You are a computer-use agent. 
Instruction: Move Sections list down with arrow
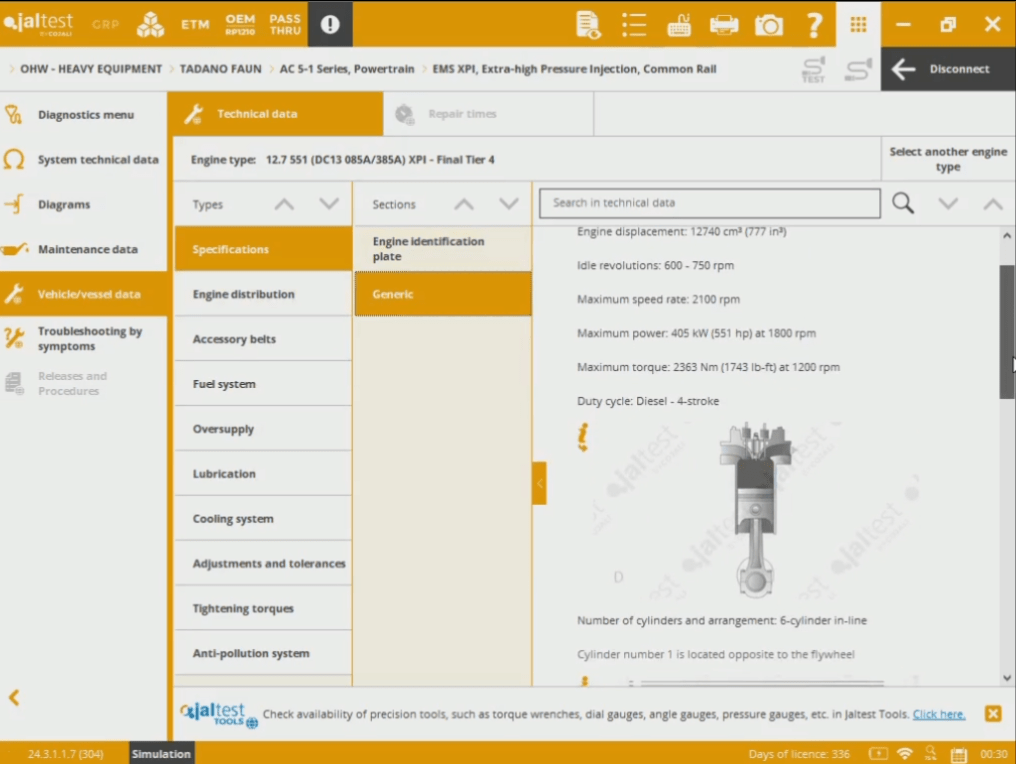(x=509, y=204)
